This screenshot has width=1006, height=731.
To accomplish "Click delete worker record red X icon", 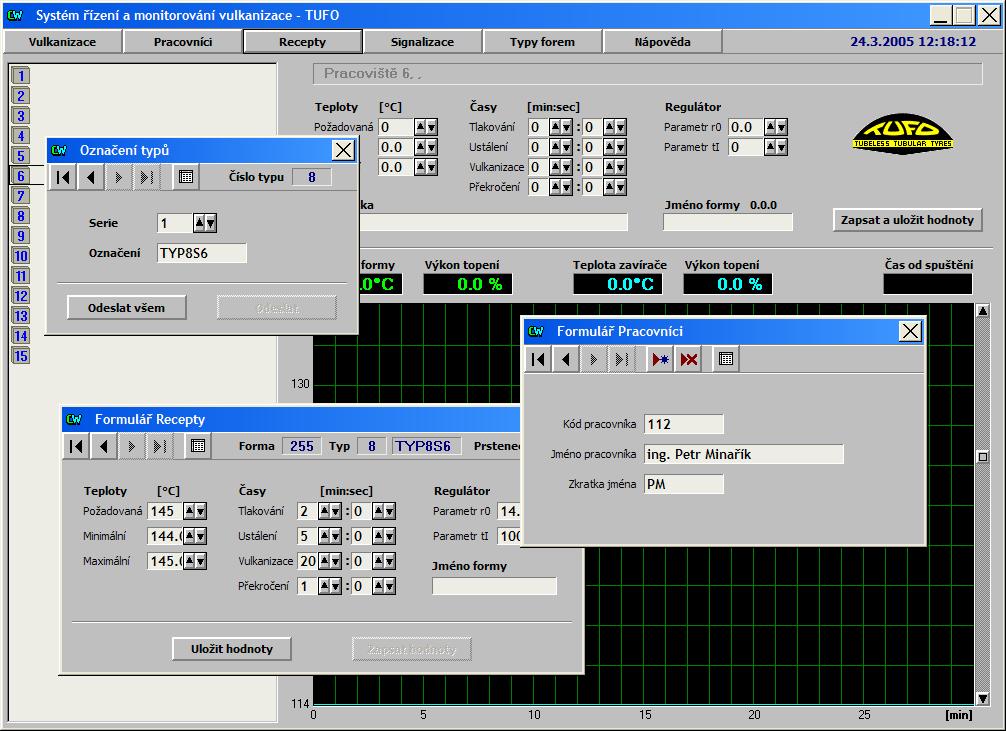I will coord(688,360).
